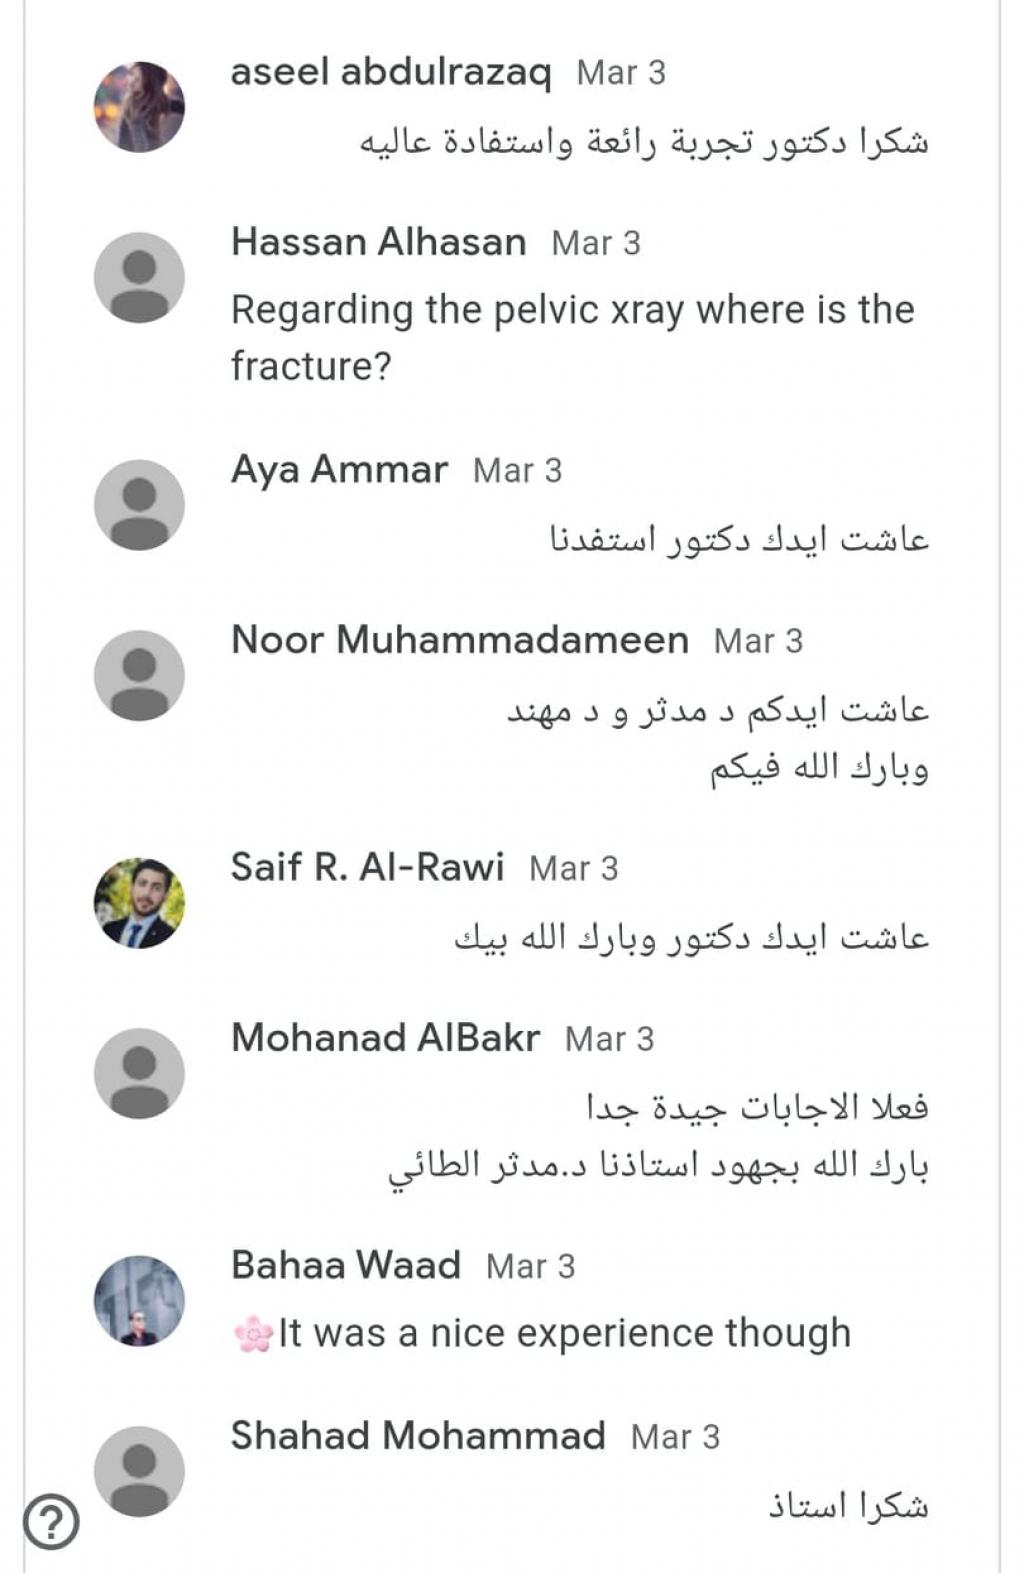Click the Bahaa Waad name
Viewport: 1024px width, 1573px height.
pos(345,1265)
